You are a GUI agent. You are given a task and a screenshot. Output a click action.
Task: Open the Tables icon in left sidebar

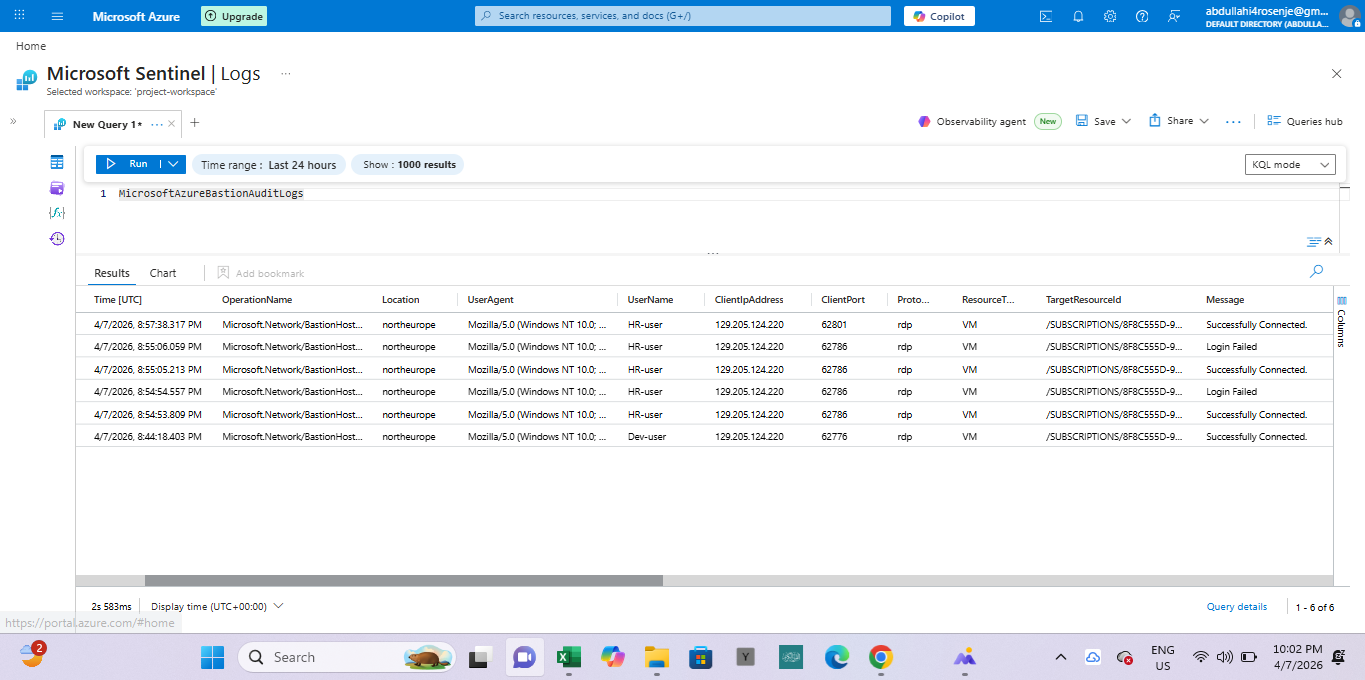point(57,162)
